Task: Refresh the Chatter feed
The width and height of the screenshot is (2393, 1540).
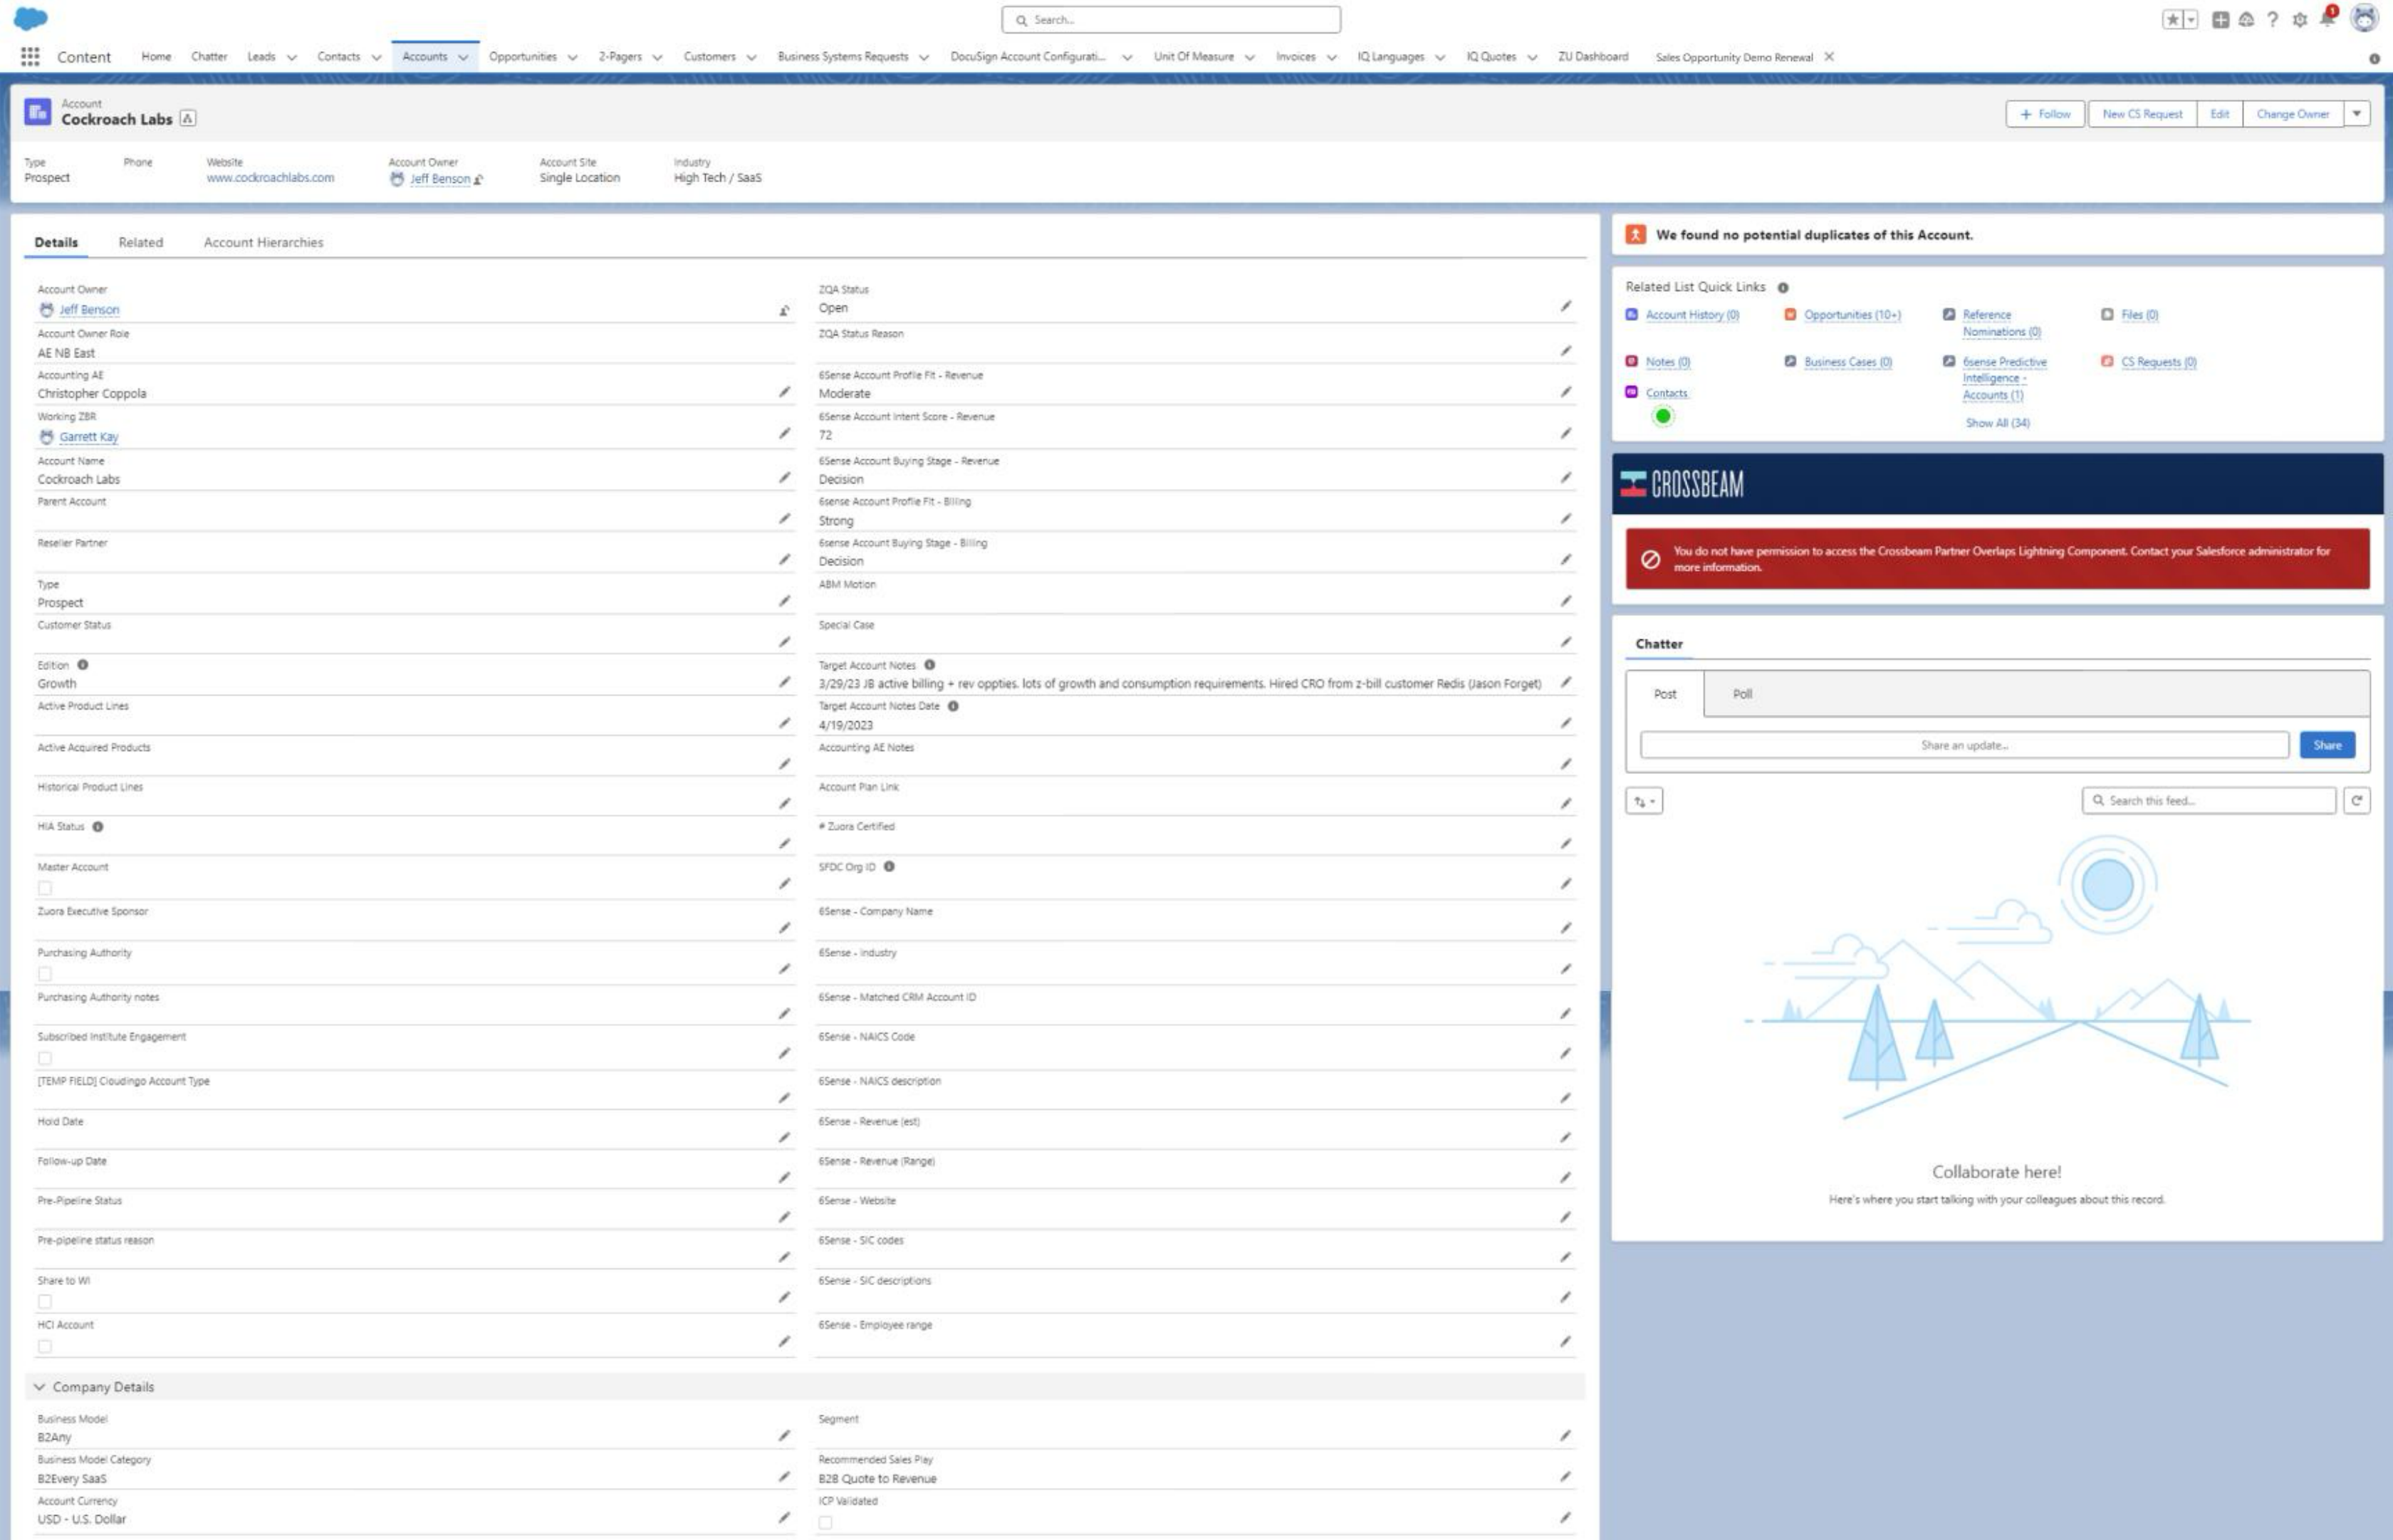Action: [2359, 800]
